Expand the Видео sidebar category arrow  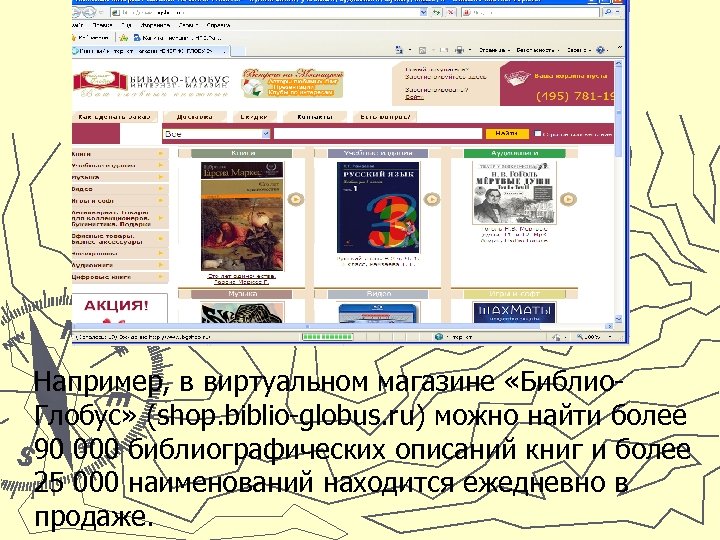(161, 188)
